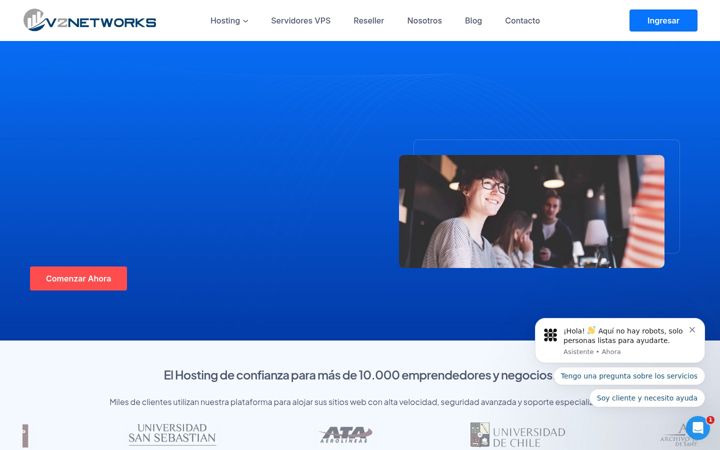Open the Nosotros menu item
Viewport: 720px width, 450px height.
click(424, 21)
